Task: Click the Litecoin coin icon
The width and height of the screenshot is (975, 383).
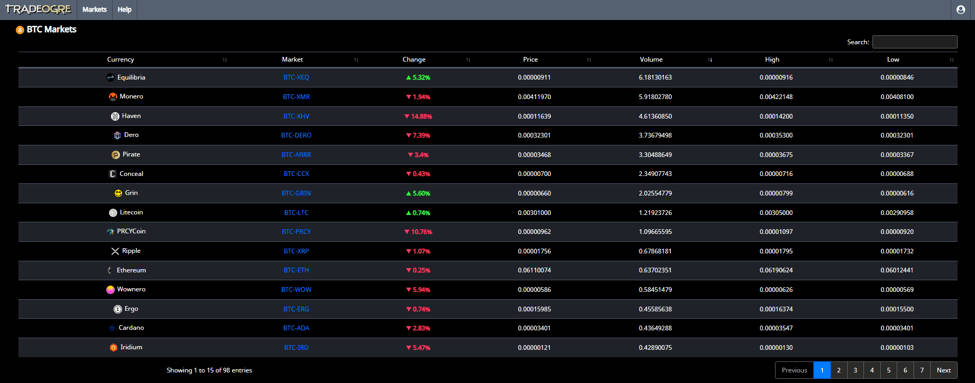Action: tap(113, 213)
